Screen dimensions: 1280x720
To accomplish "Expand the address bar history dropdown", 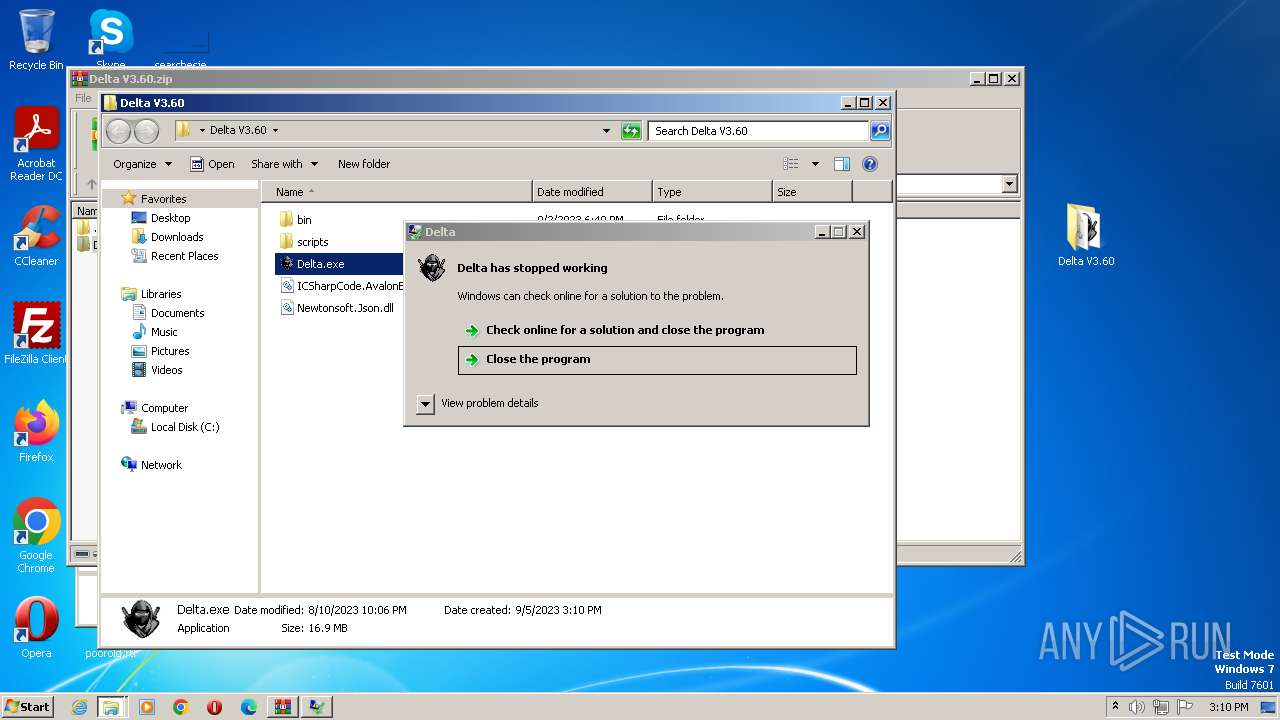I will [606, 131].
